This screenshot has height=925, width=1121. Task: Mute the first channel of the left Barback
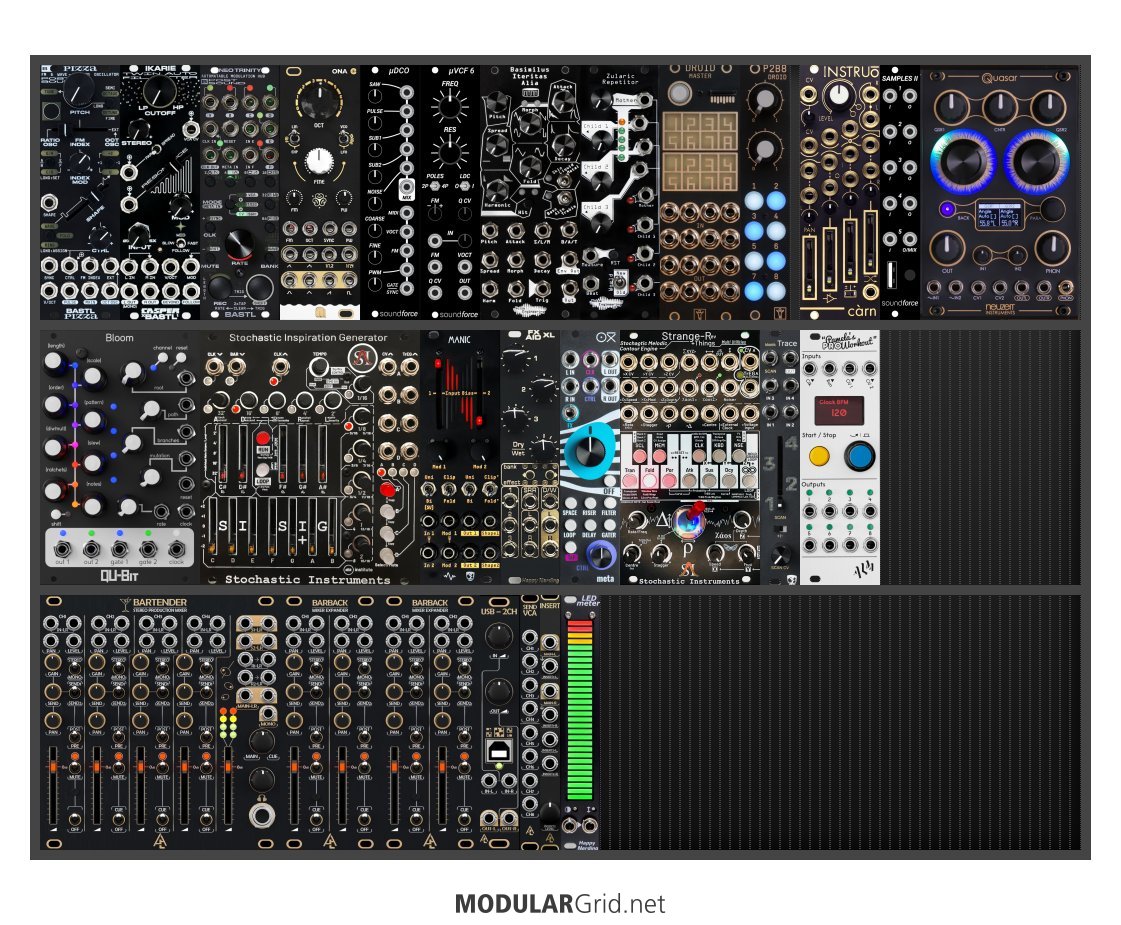click(x=317, y=768)
